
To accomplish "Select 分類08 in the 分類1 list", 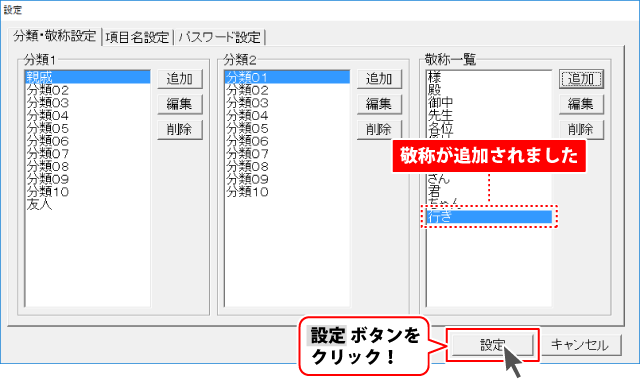I will pos(88,166).
